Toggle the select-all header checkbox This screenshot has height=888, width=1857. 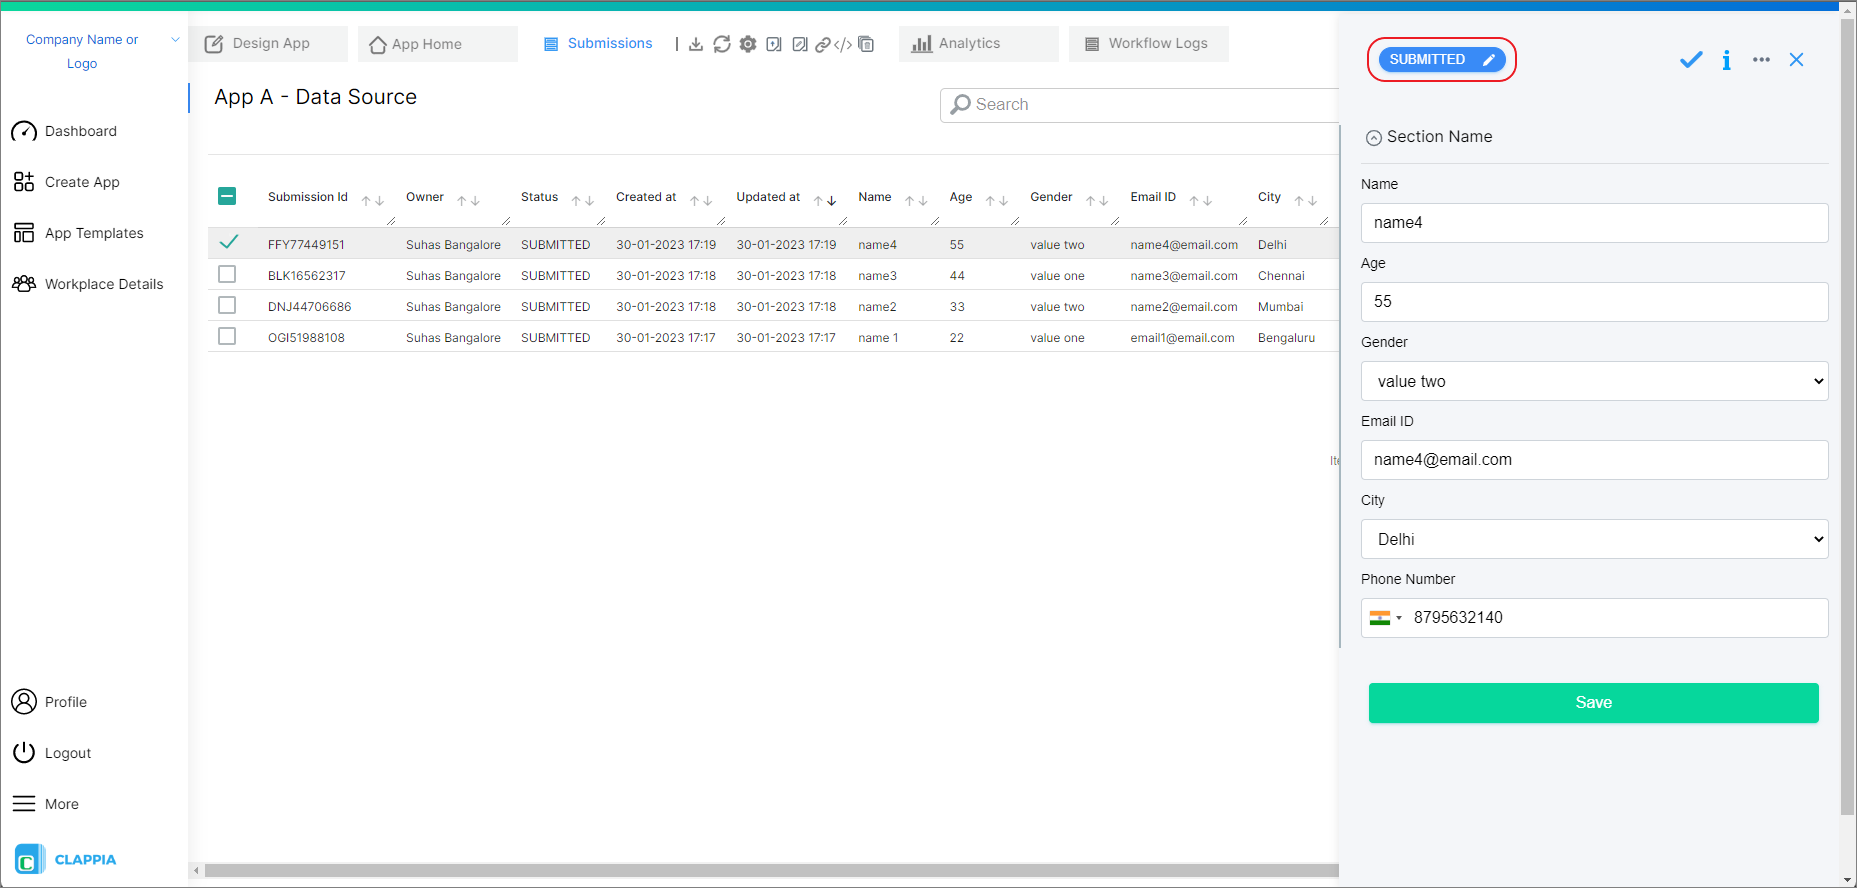pos(227,196)
